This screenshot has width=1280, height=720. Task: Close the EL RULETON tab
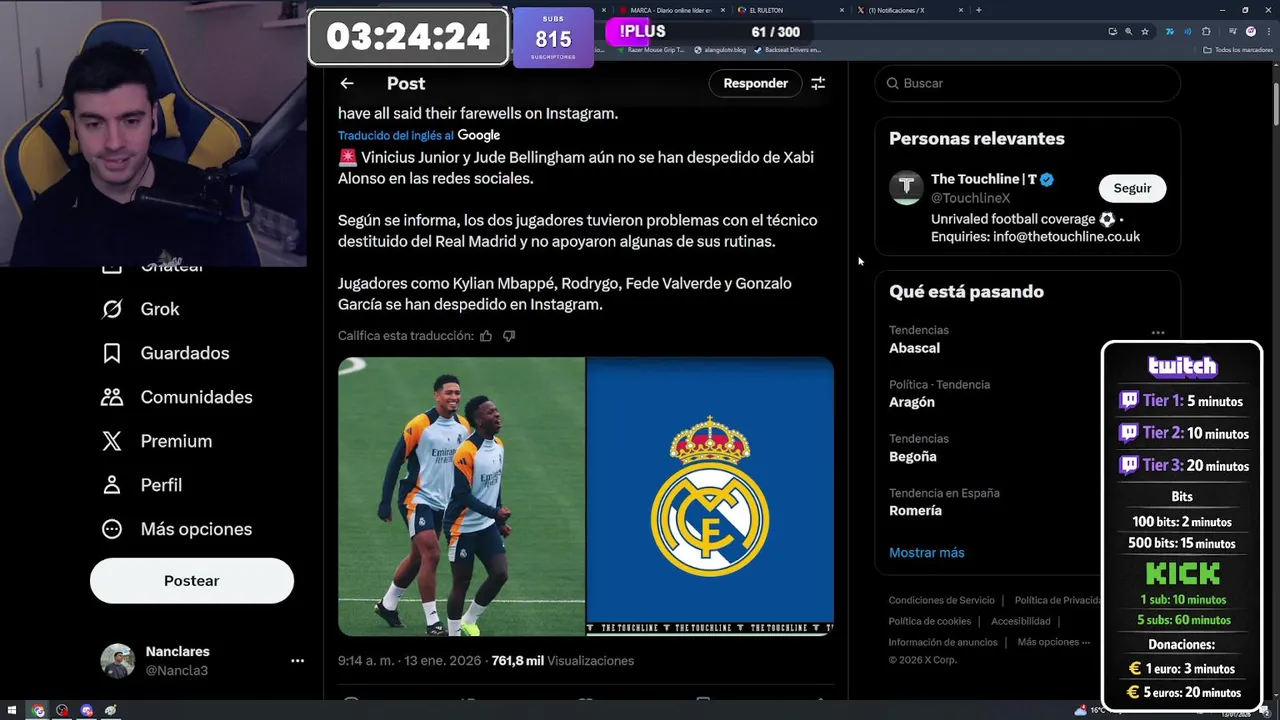click(842, 10)
